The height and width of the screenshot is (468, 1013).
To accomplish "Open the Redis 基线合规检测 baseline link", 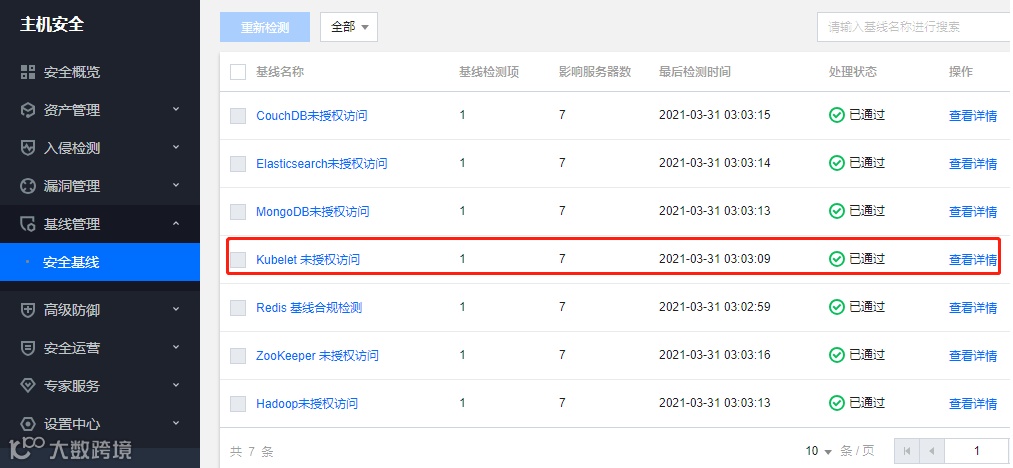I will (309, 308).
